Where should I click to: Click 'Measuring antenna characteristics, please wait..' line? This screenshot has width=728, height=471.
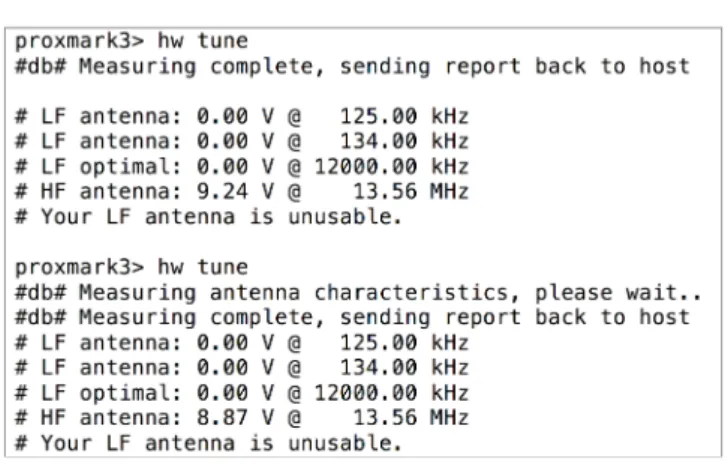coord(358,293)
